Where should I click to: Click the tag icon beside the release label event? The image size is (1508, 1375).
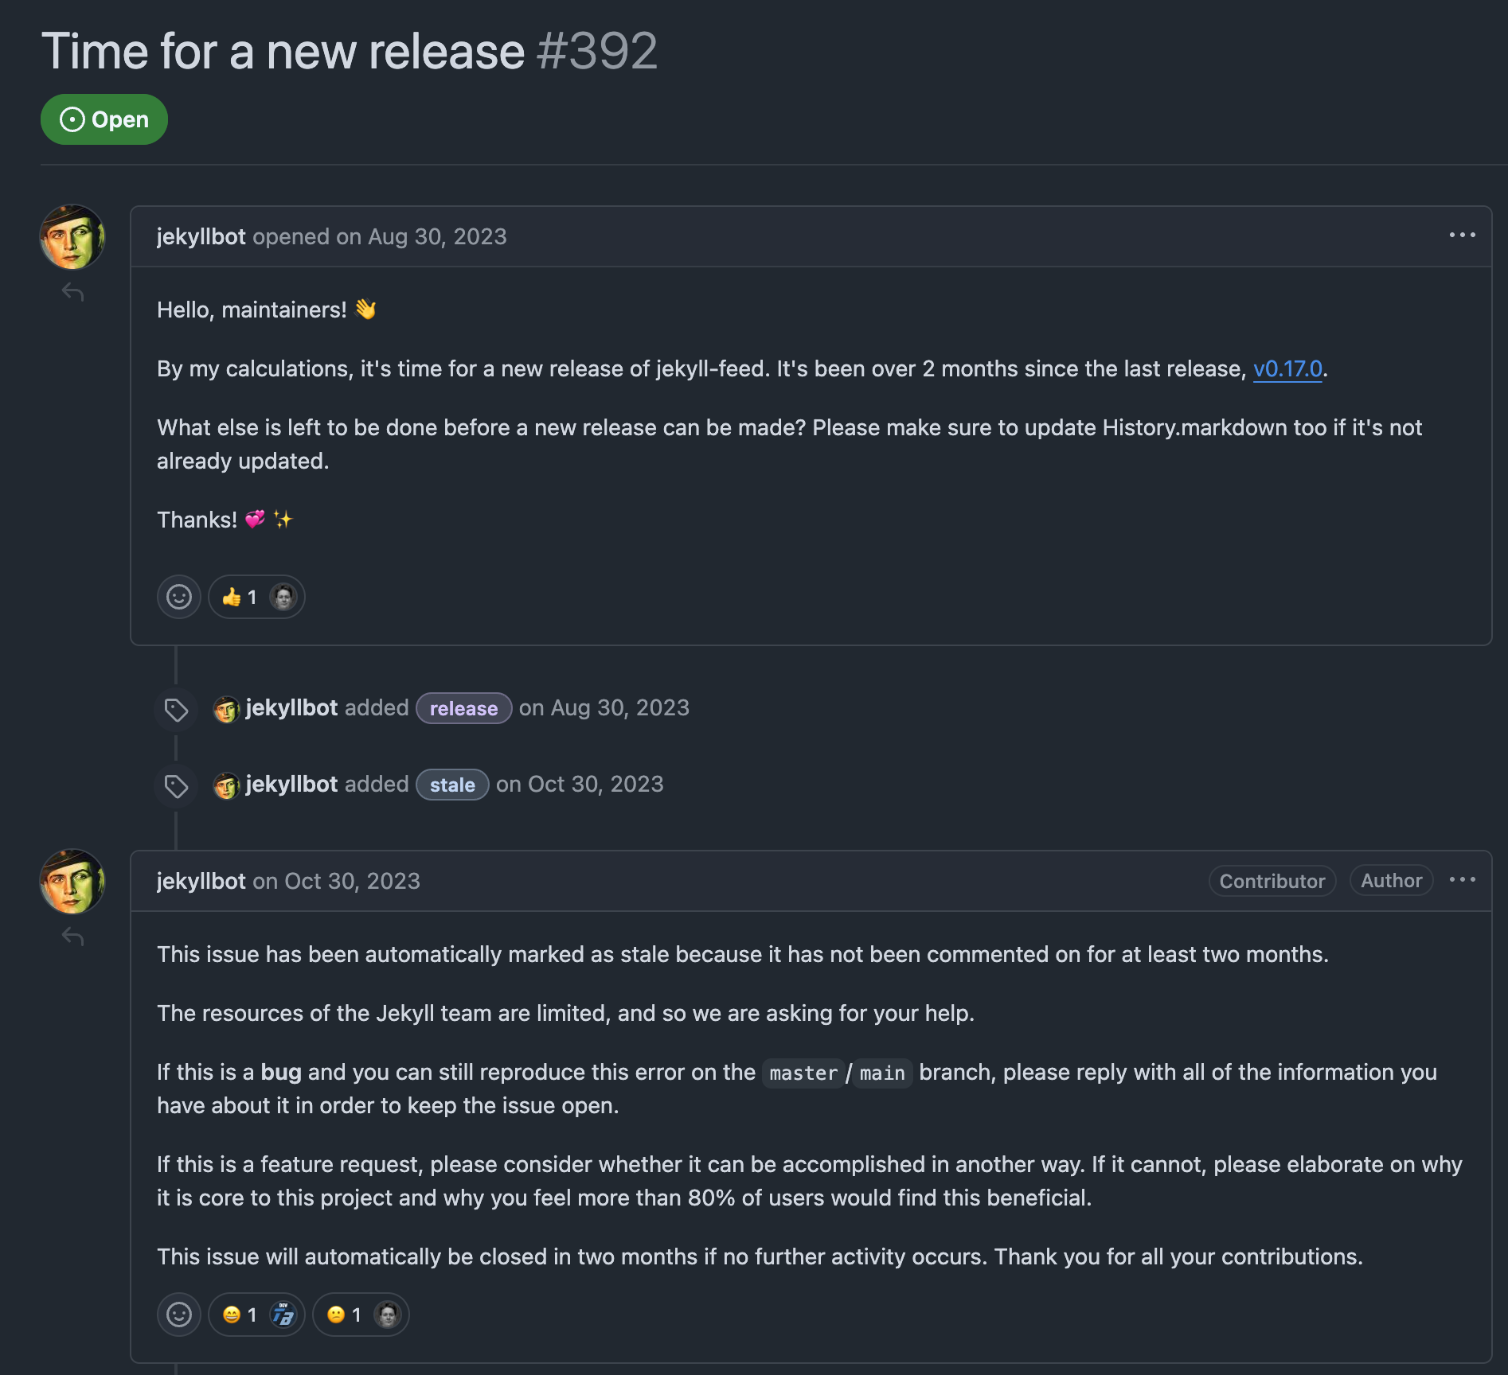(x=177, y=710)
